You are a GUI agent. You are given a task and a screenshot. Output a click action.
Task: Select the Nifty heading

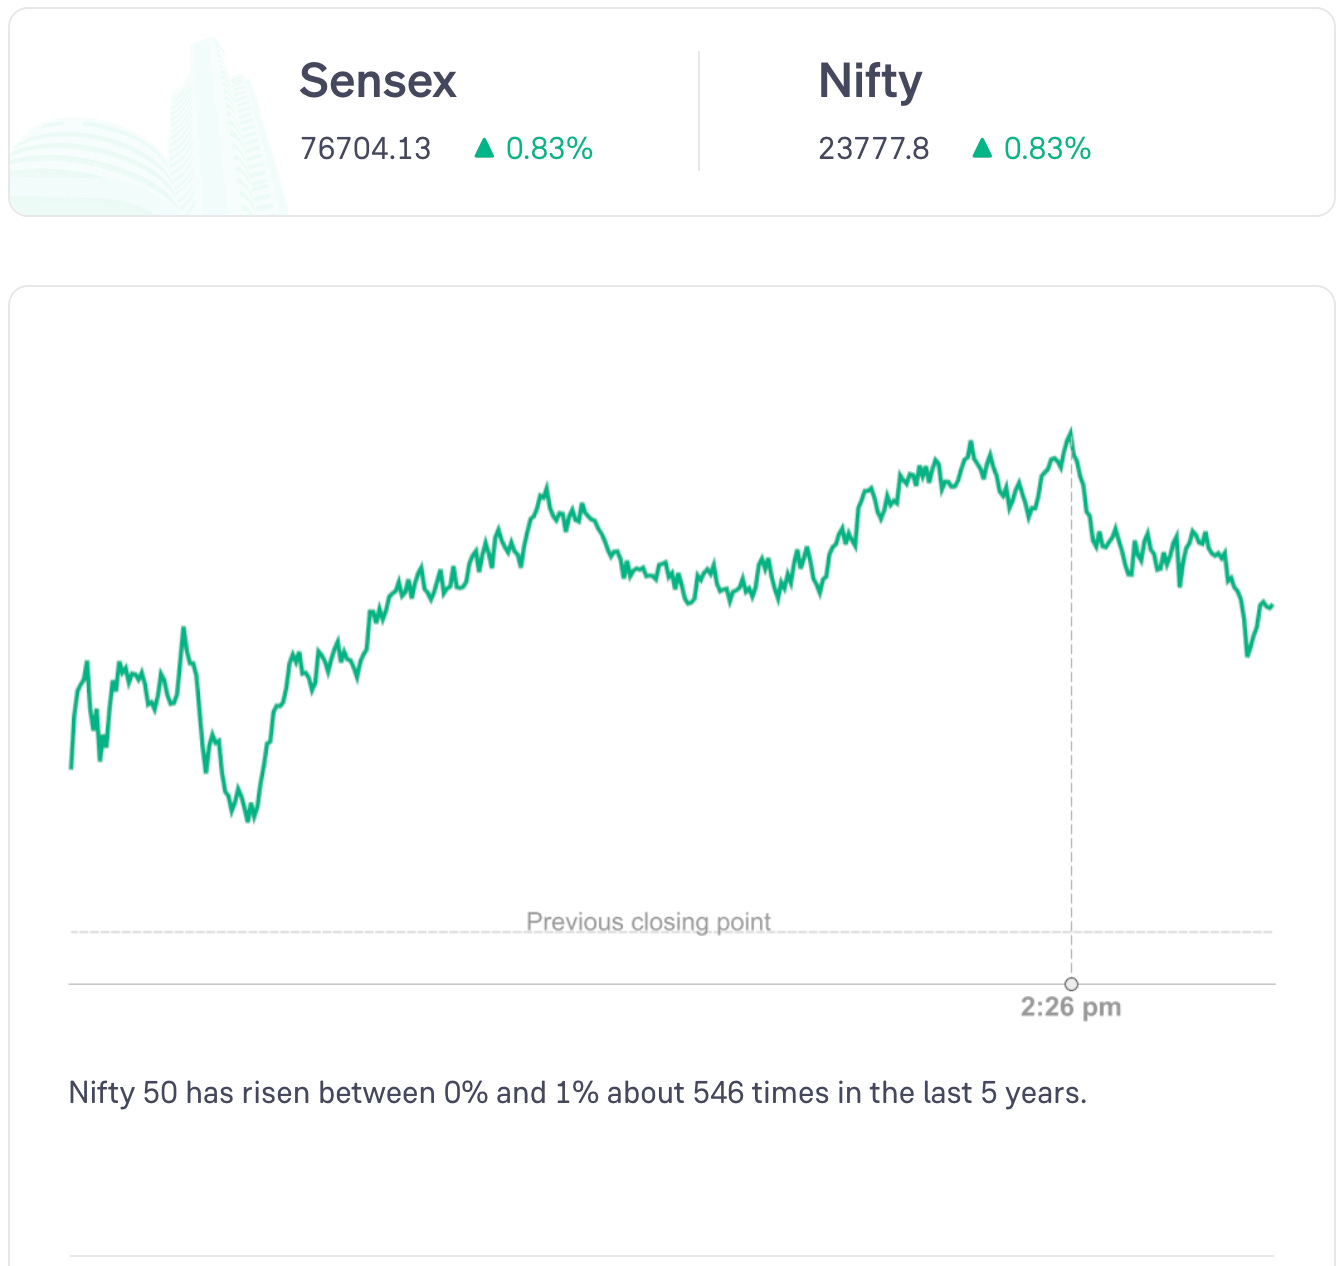click(870, 81)
